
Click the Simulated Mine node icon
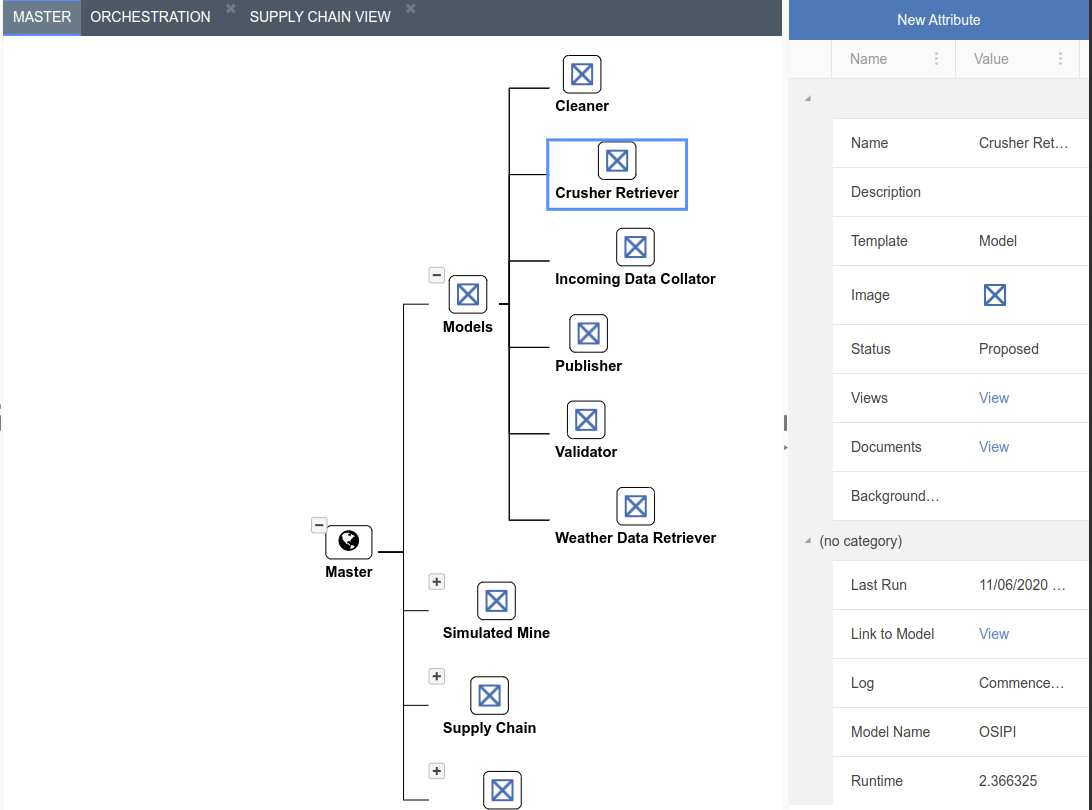(496, 601)
